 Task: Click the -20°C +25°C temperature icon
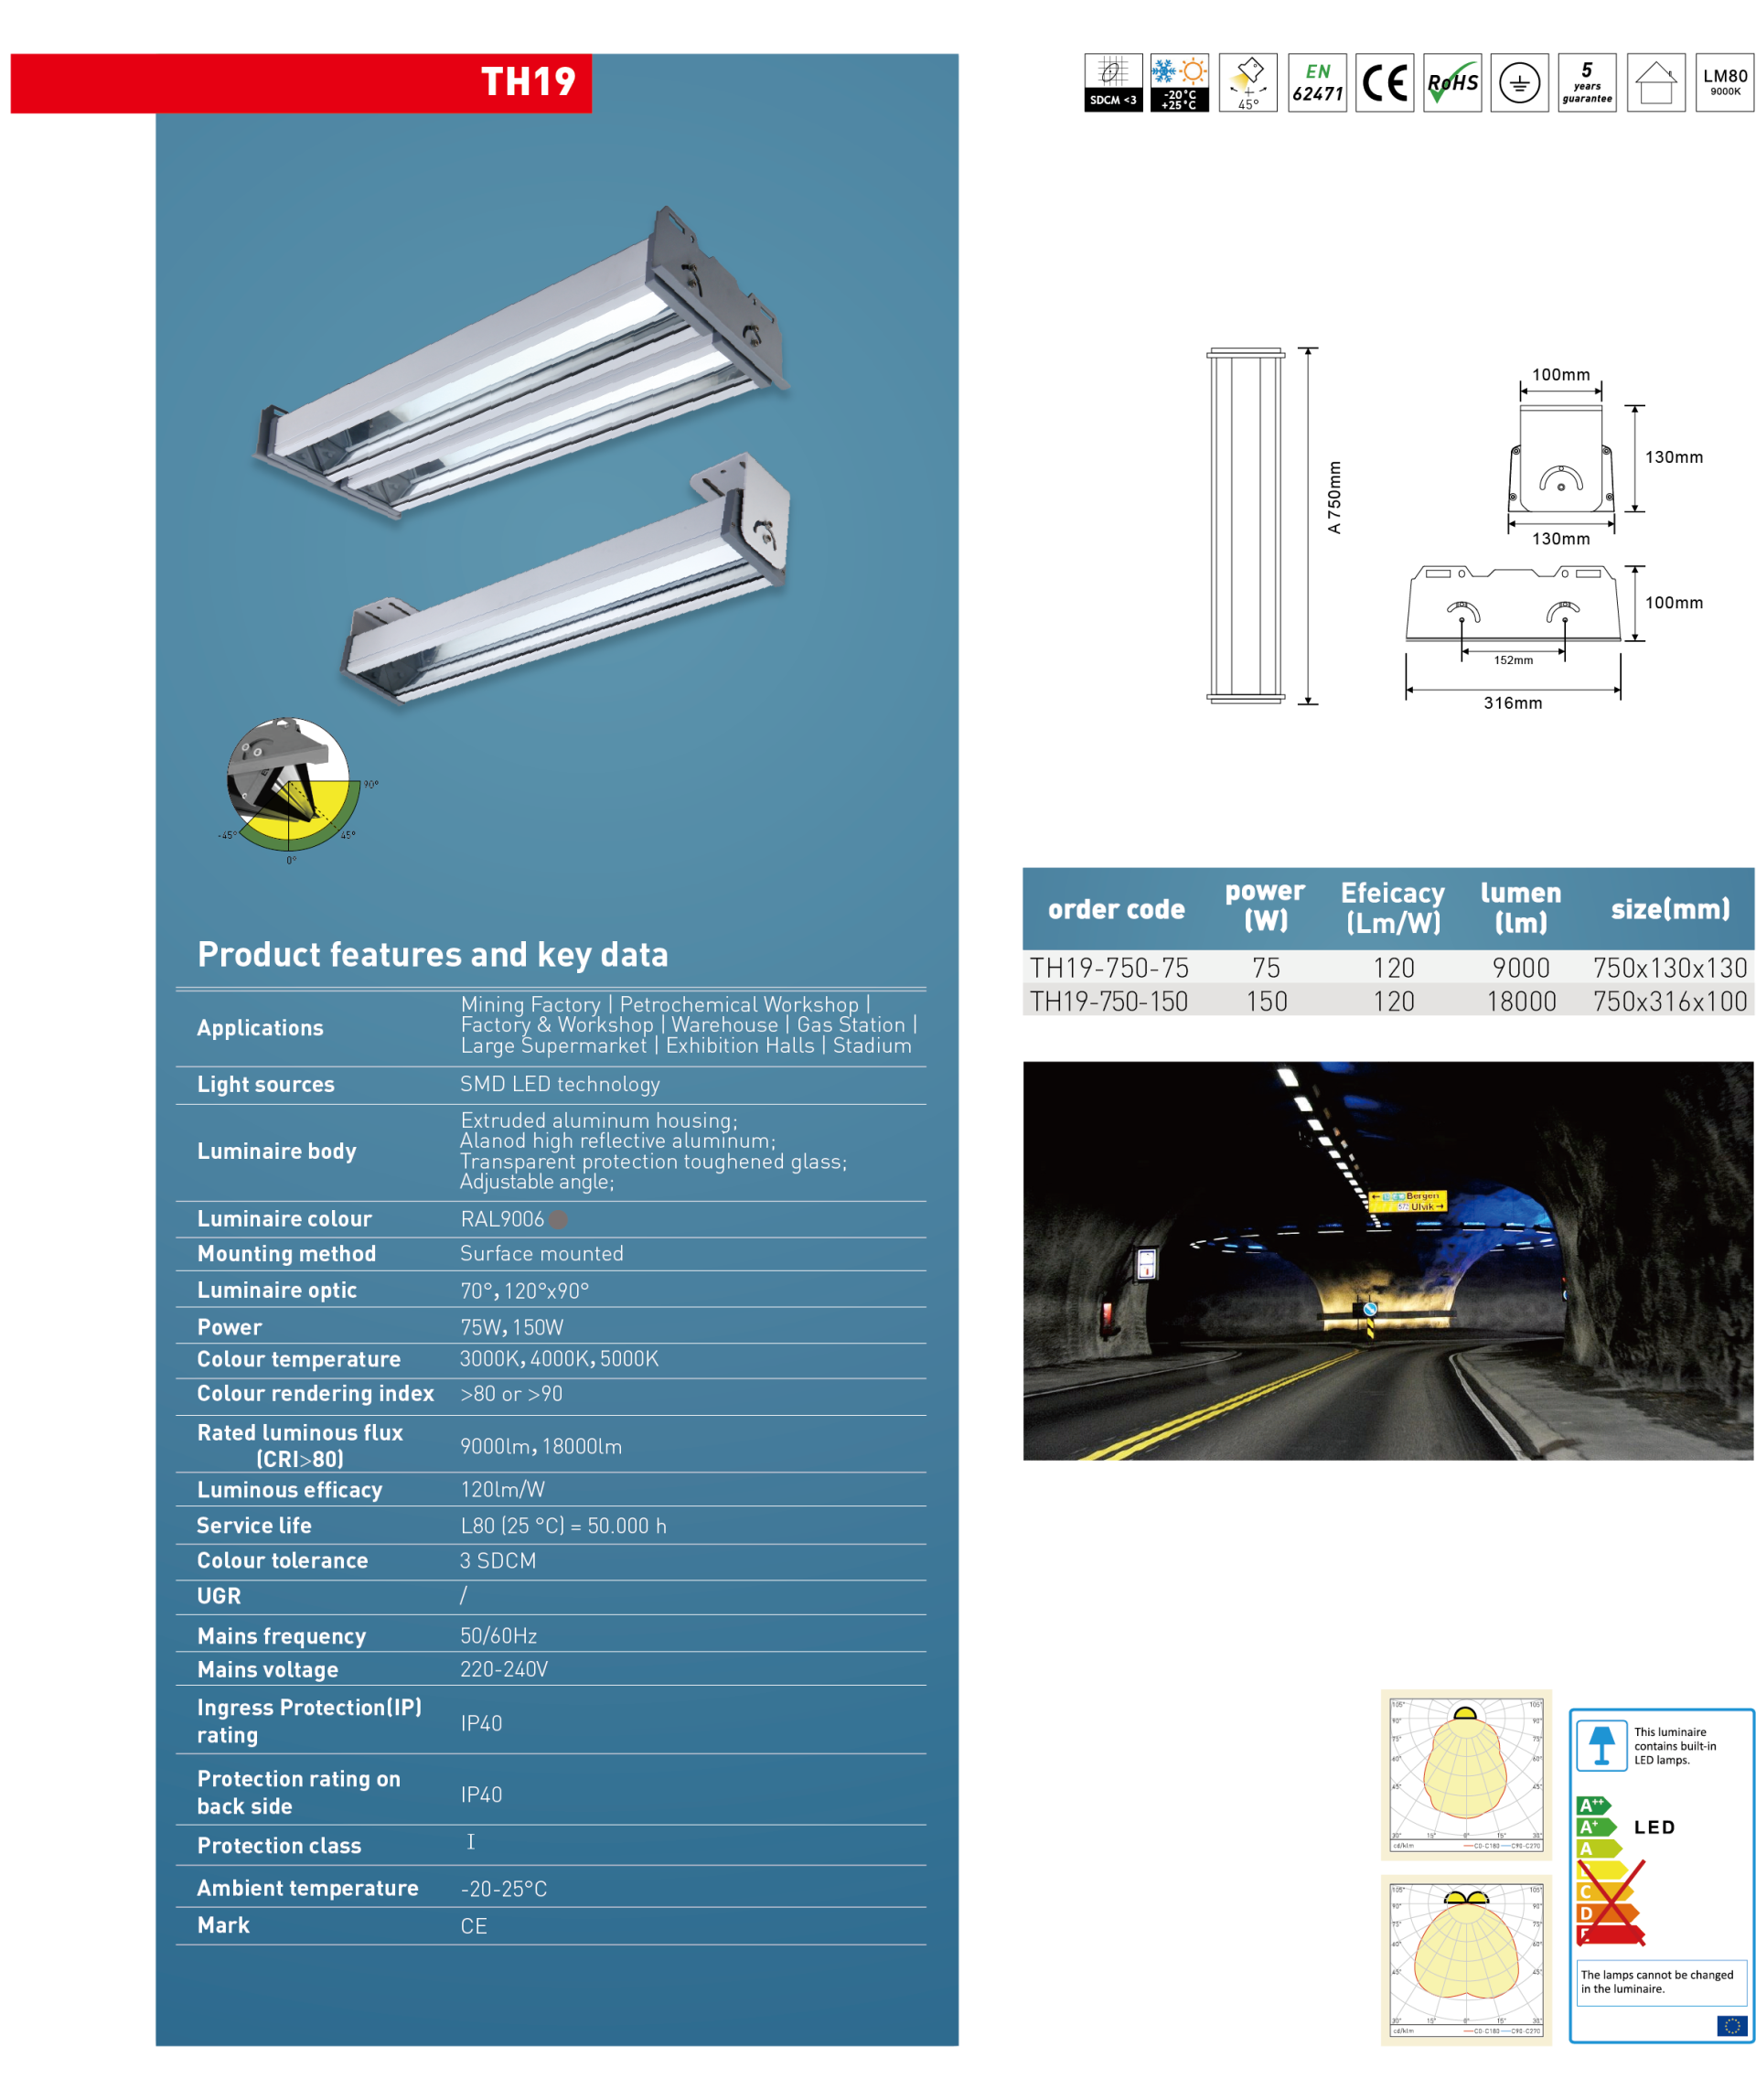point(1178,82)
